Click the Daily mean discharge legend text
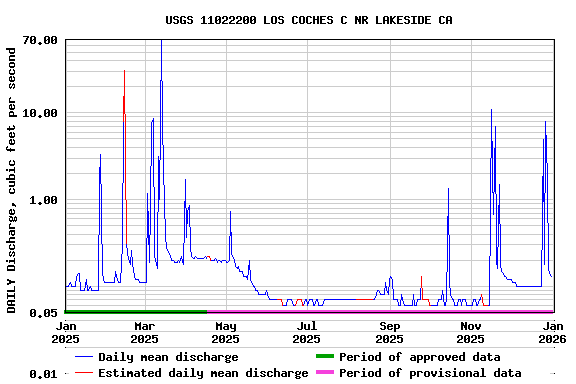 (x=168, y=357)
